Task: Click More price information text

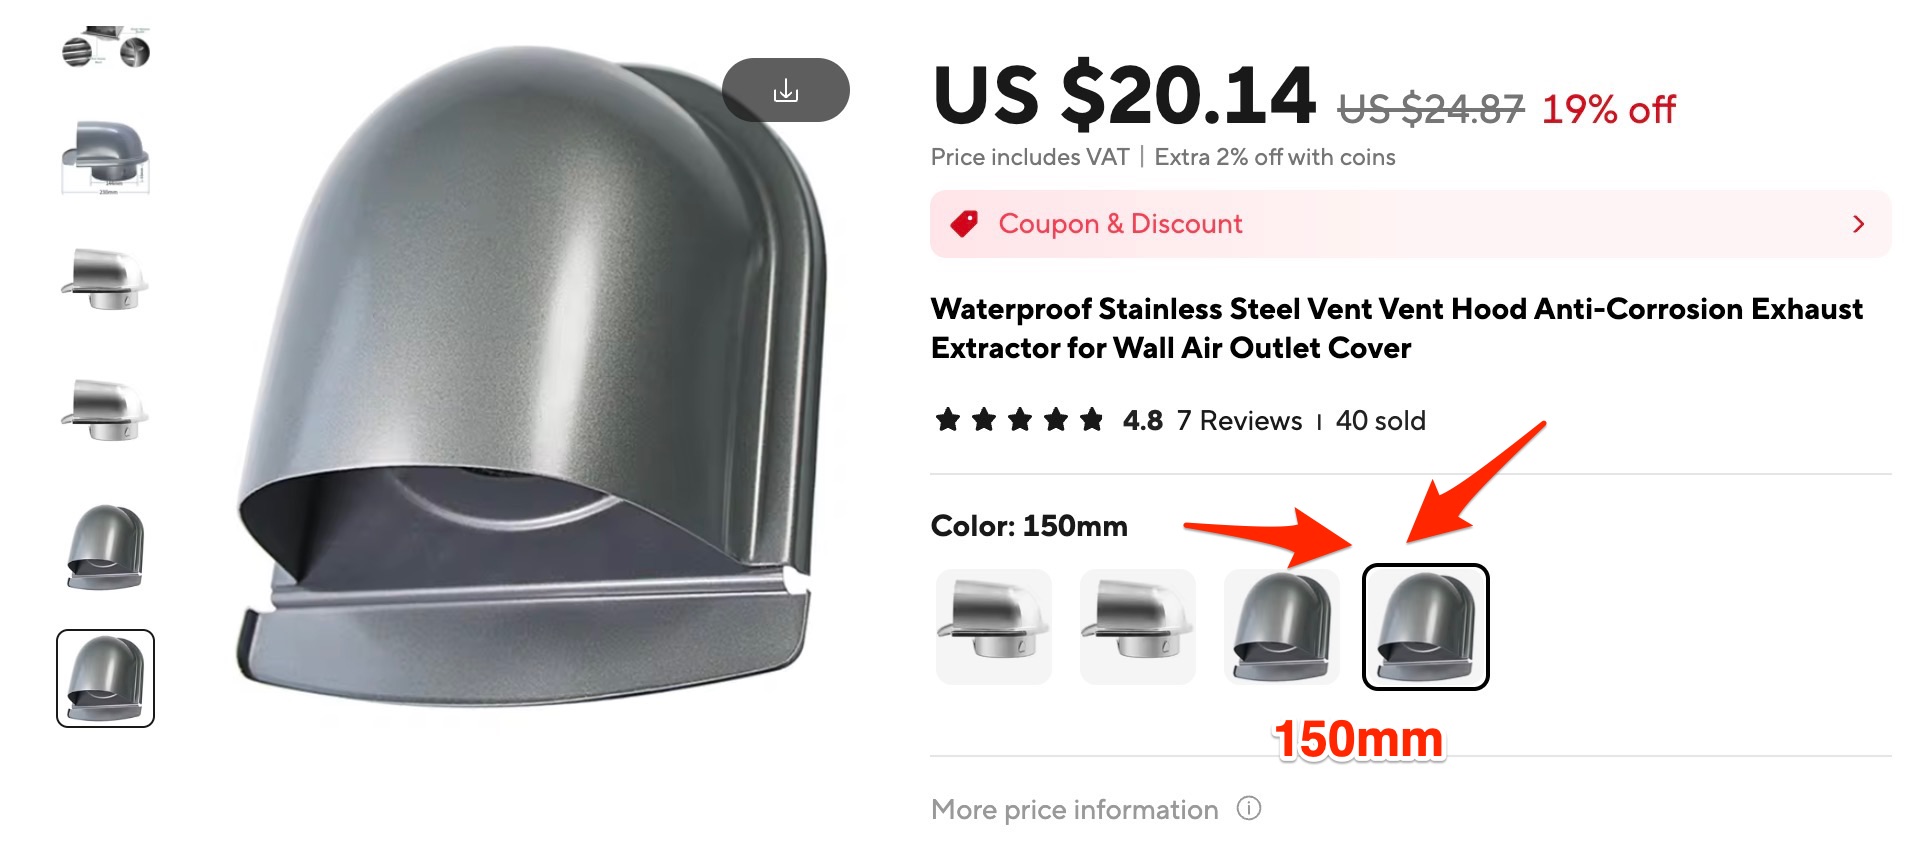Action: click(1075, 809)
